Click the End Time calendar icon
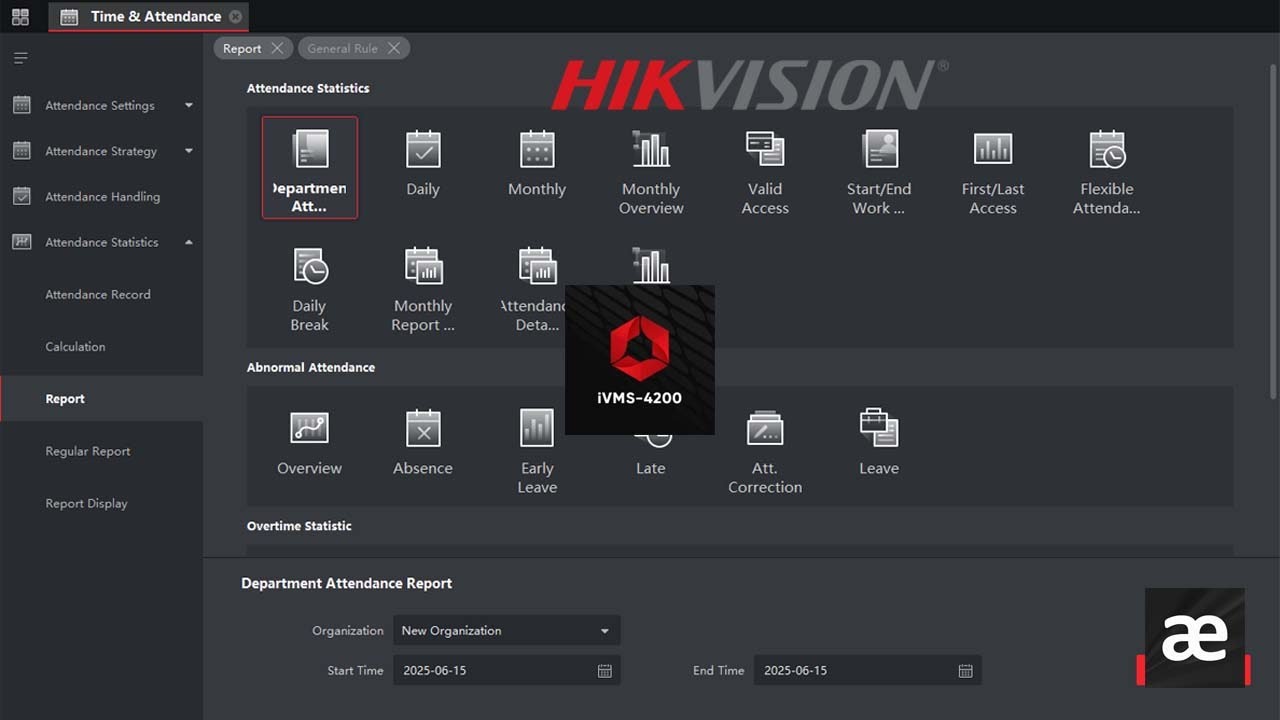 966,671
